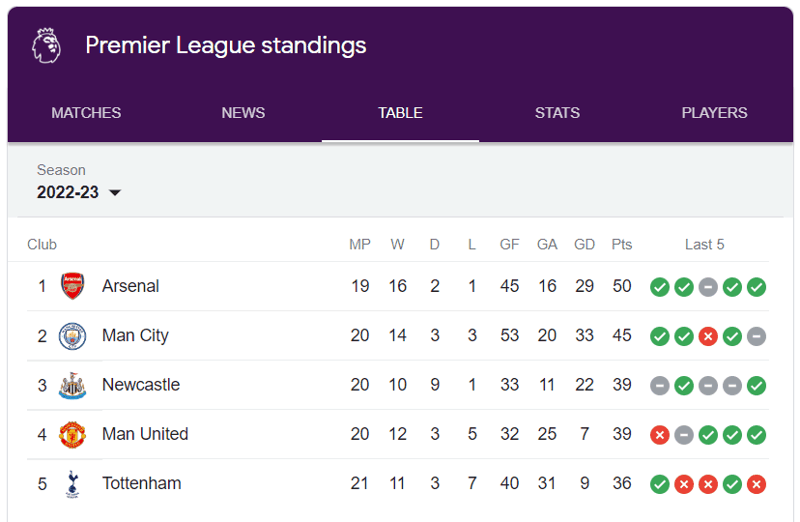
Task: Click the Tottenham cockerel crest
Action: point(72,484)
